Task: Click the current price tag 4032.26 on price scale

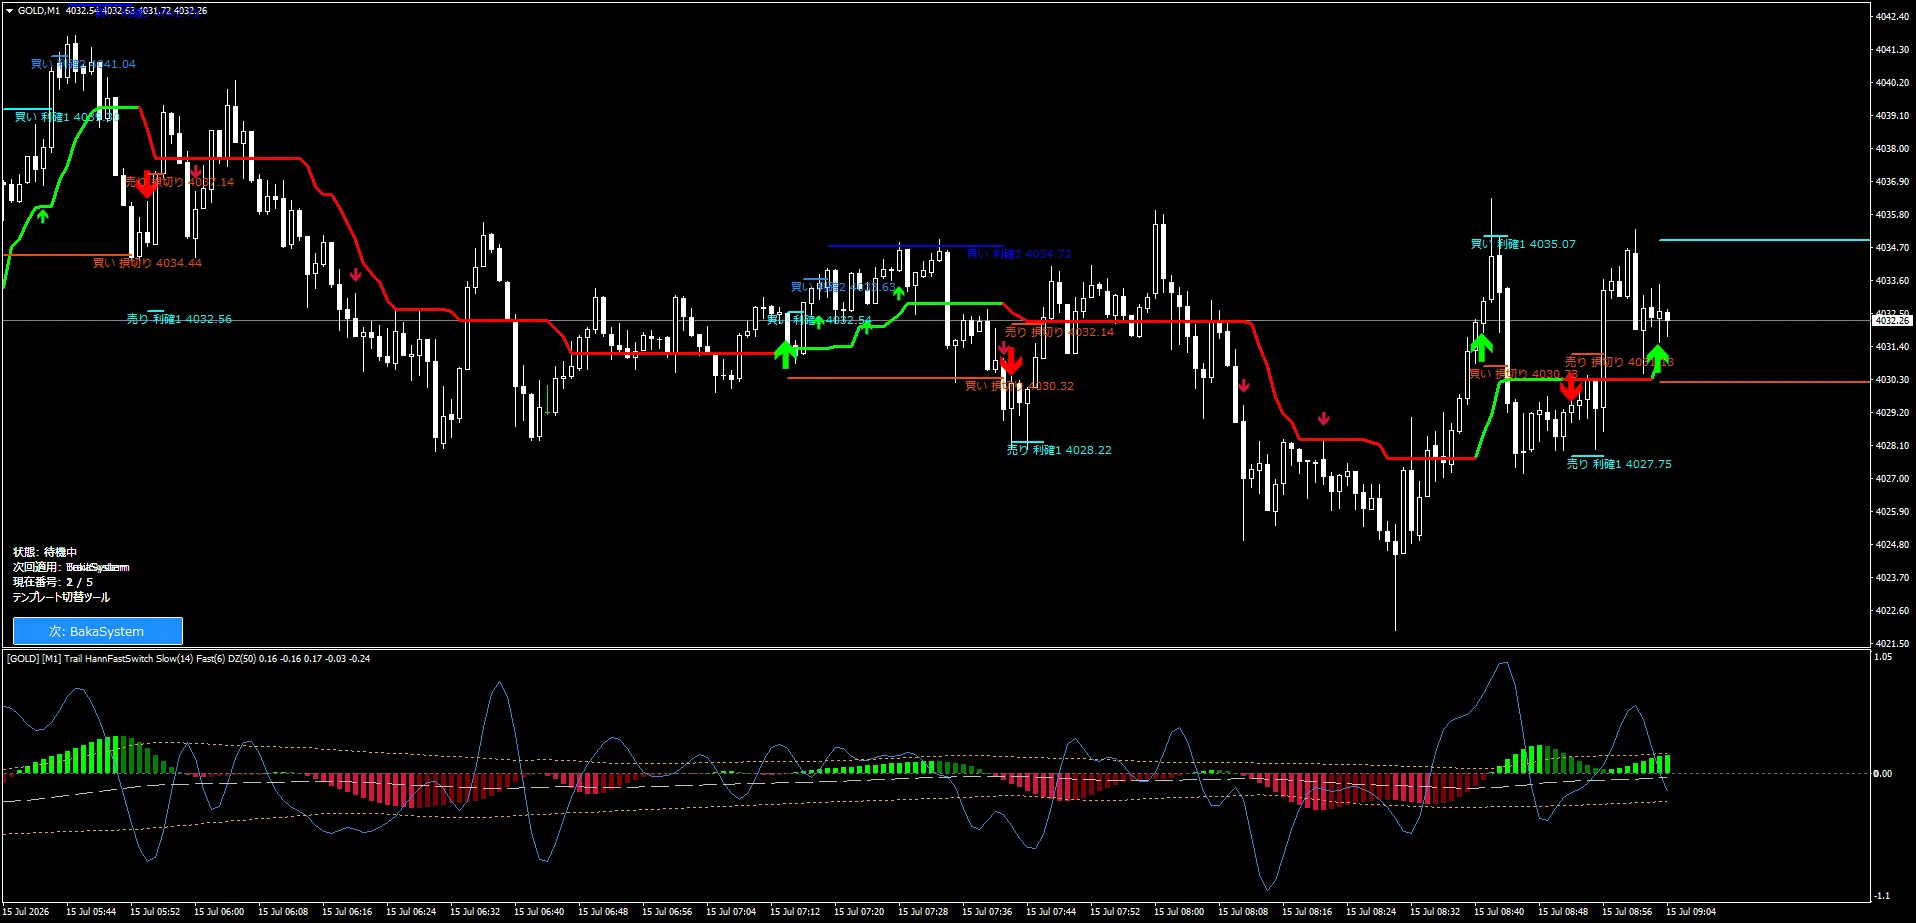Action: 1891,320
